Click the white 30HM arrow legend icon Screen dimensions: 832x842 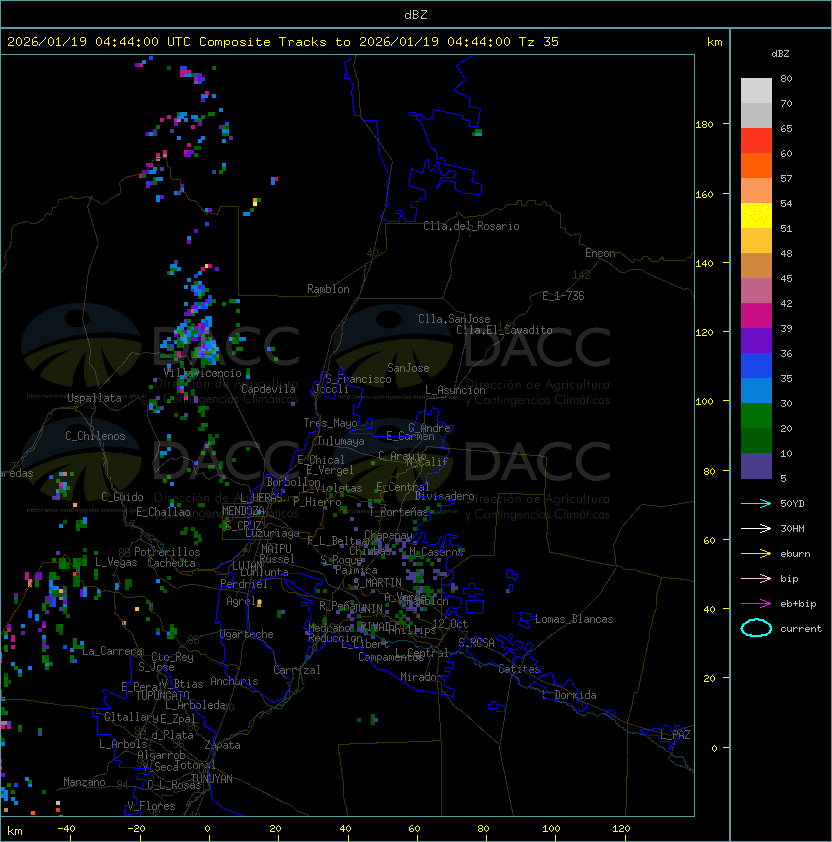click(756, 528)
